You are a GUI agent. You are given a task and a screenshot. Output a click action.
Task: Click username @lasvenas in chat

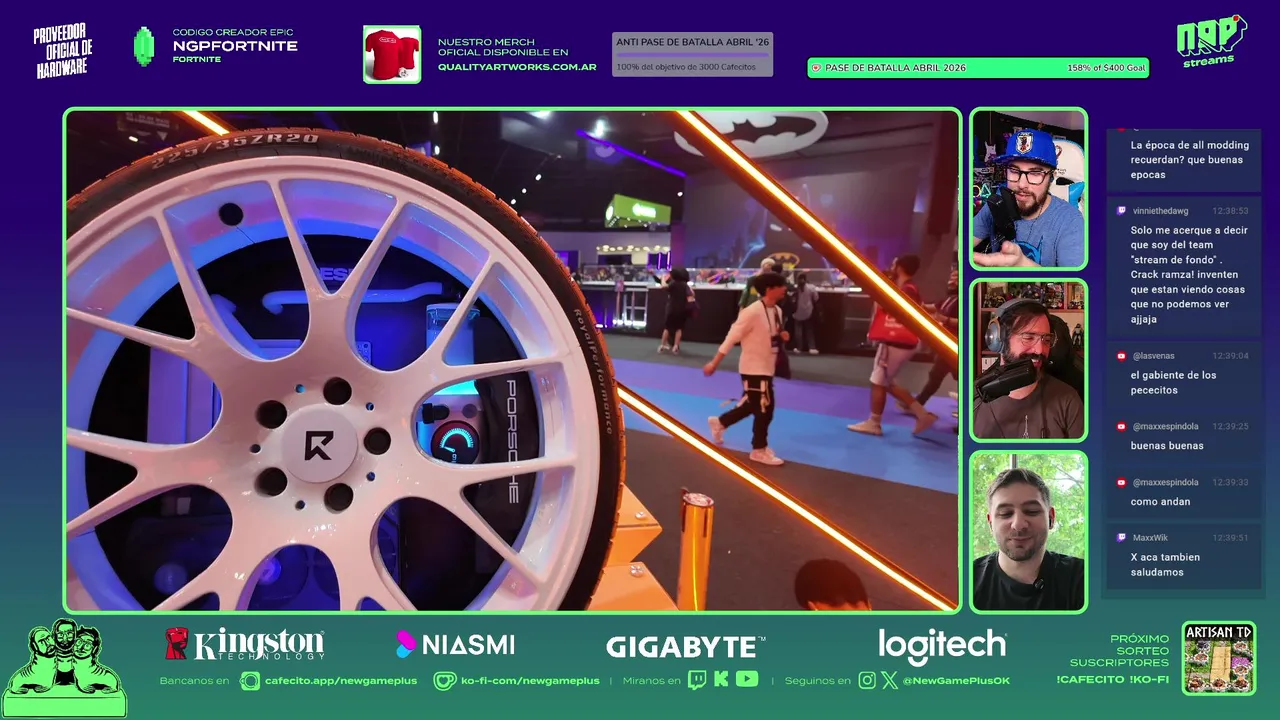[1154, 356]
